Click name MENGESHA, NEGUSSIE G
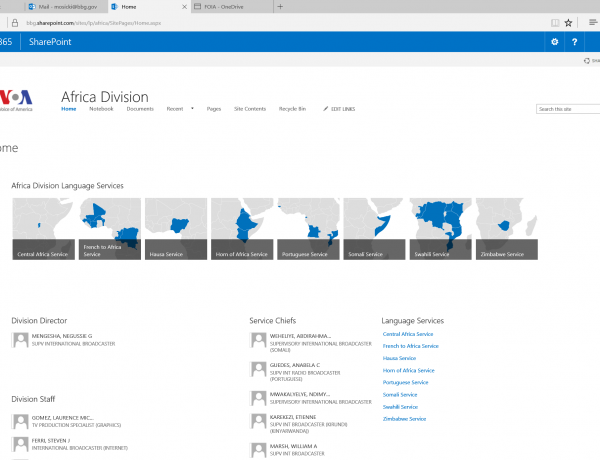Viewport: 600px width, 460px height. tap(62, 336)
